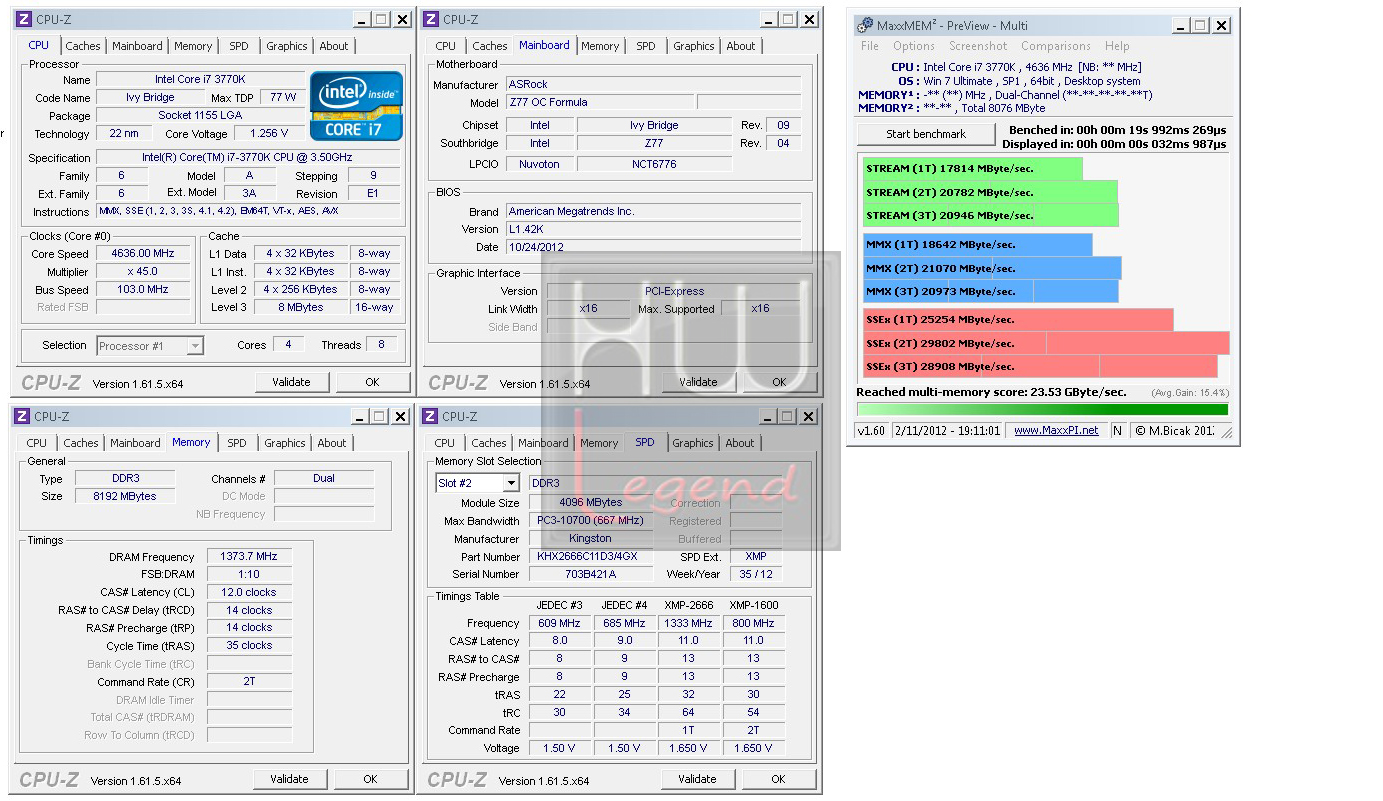Validate in the Mainboard-tab CPU-Z window
Viewport: 1383px width, 801px height.
tap(698, 382)
